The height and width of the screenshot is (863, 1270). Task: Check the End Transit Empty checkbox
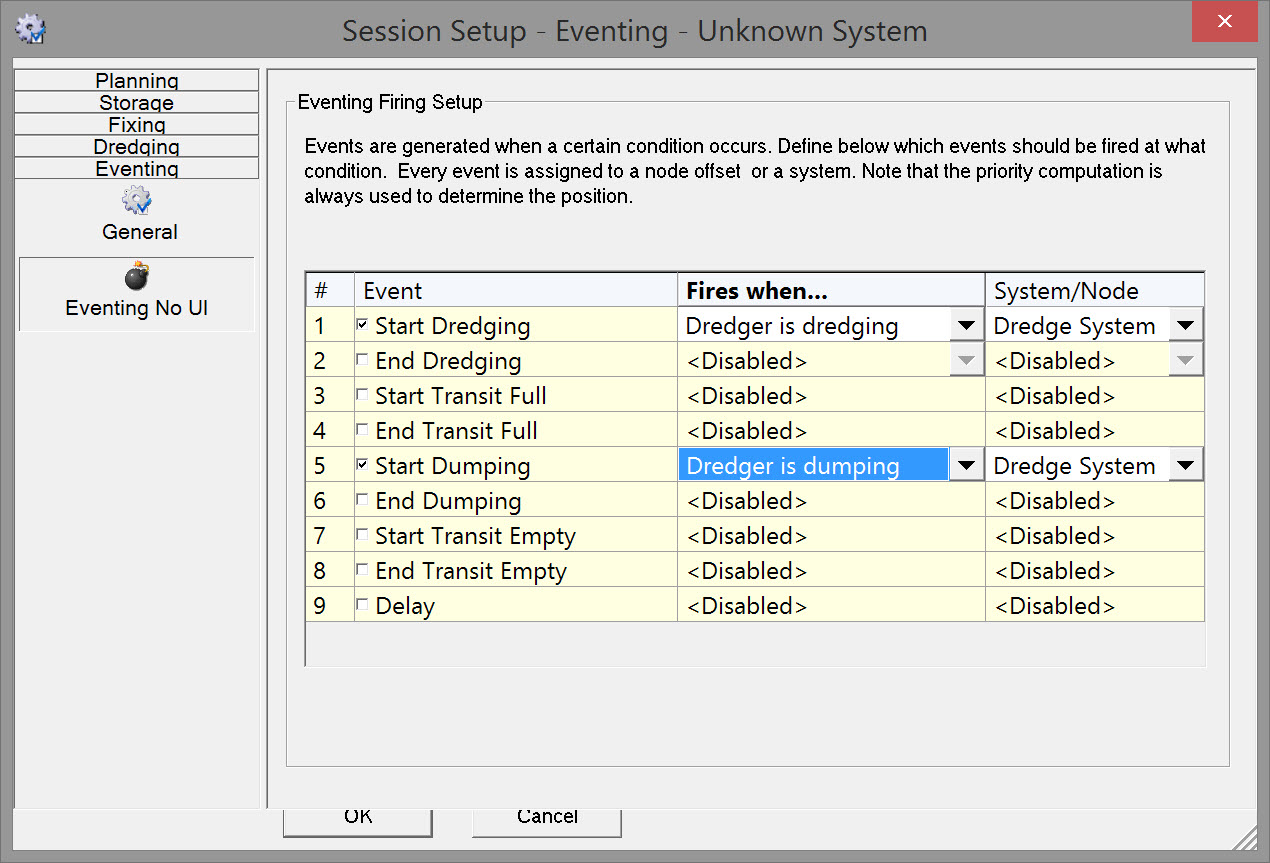tap(362, 569)
